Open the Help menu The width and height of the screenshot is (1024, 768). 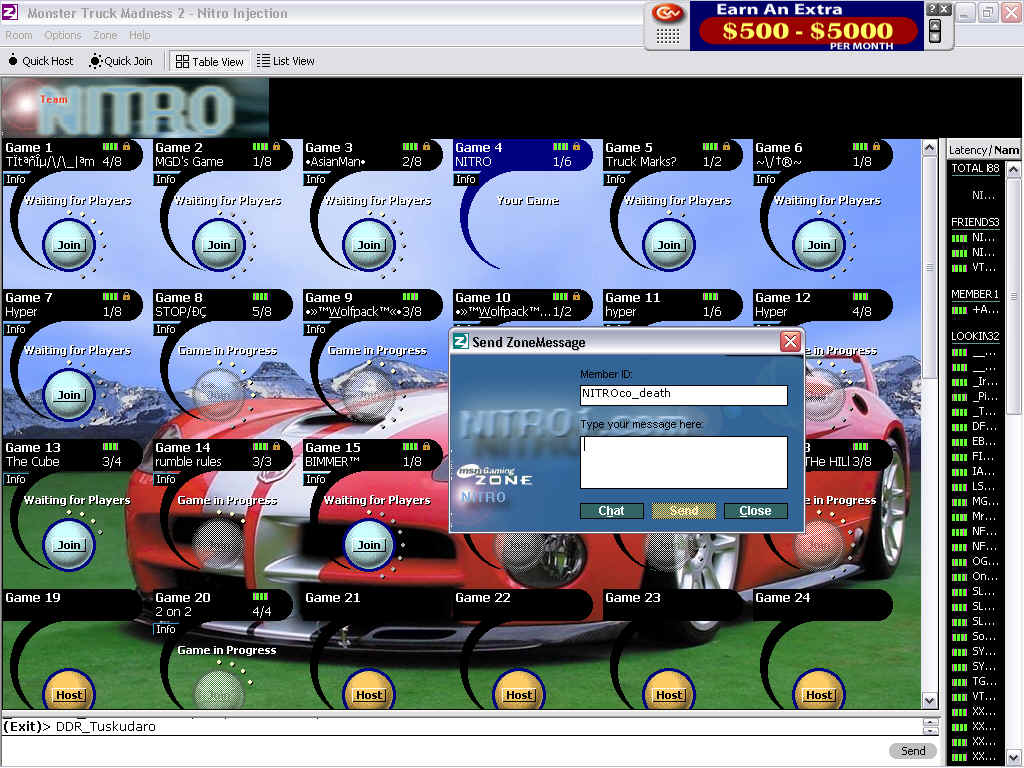[x=139, y=35]
